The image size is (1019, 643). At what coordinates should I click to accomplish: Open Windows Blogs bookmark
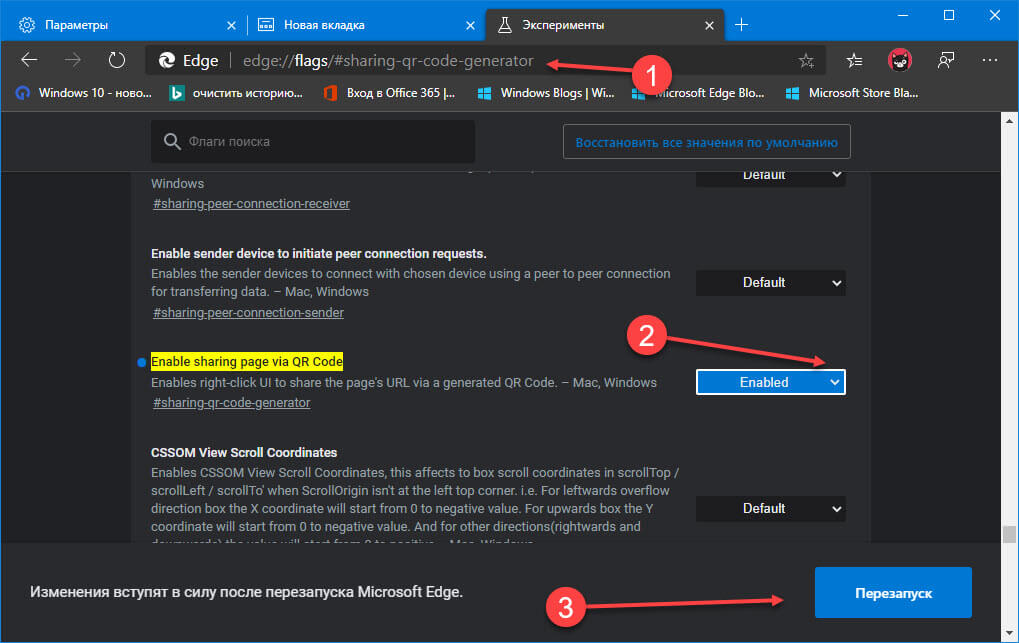(x=545, y=93)
